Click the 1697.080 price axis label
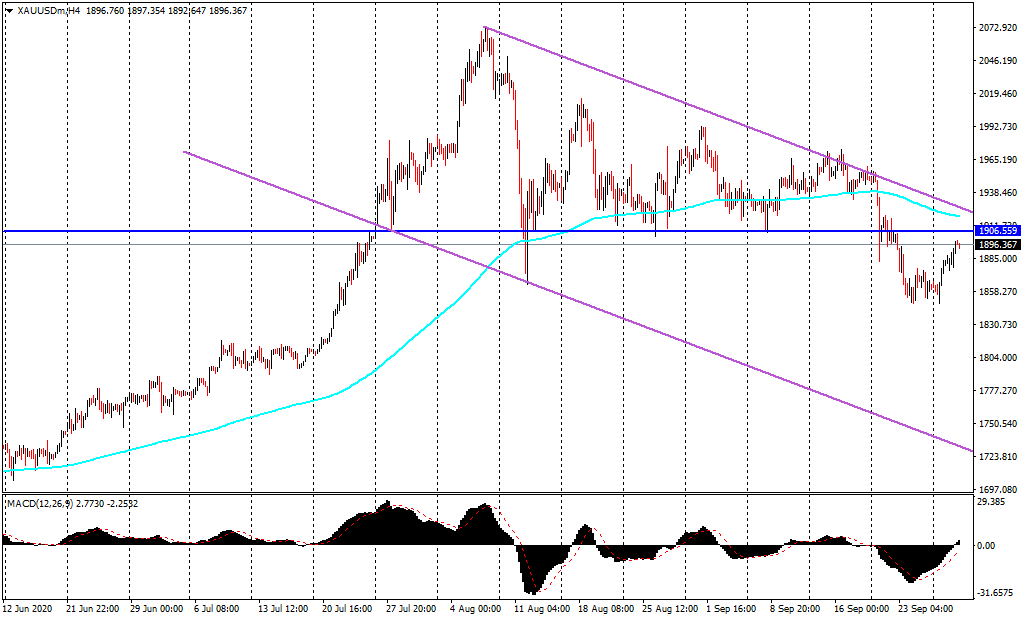Viewport: 1024px width, 620px height. point(997,490)
